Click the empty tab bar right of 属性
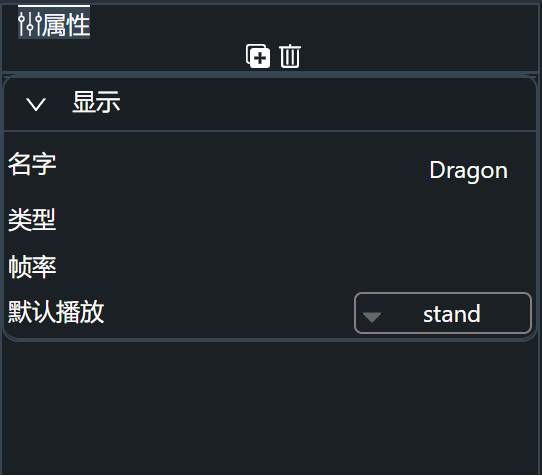Viewport: 542px width, 476px height. [311, 22]
